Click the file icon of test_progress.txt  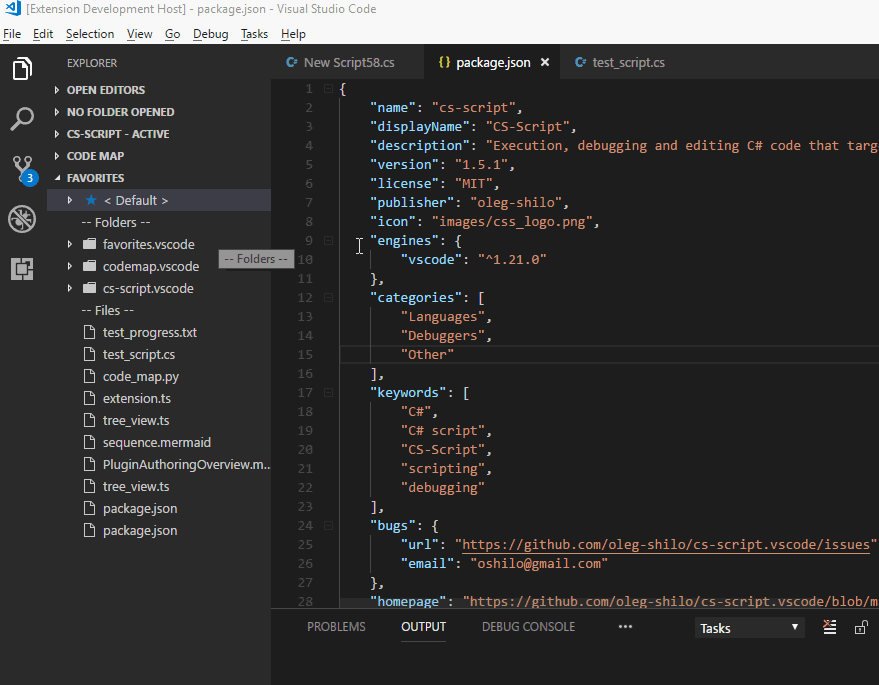[89, 332]
